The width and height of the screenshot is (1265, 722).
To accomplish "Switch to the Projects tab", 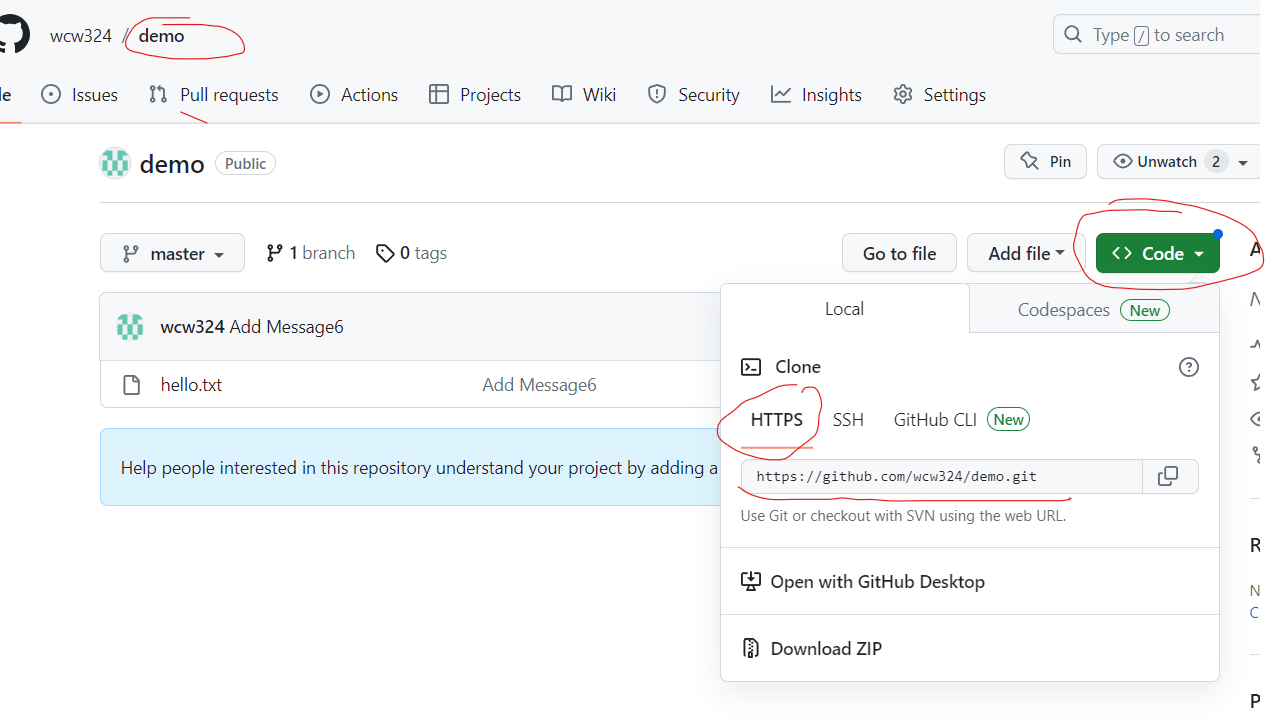I will tap(475, 94).
